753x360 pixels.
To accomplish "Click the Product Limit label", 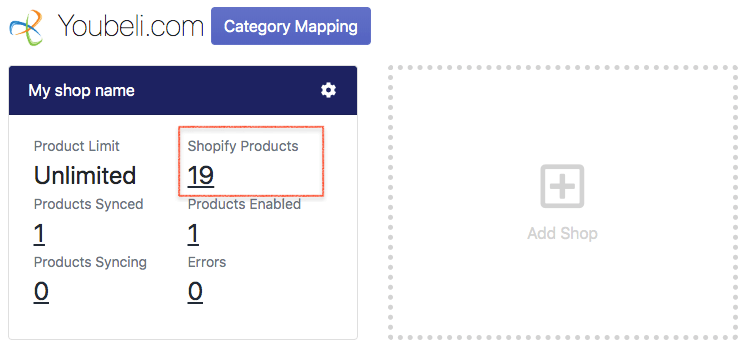I will point(77,146).
